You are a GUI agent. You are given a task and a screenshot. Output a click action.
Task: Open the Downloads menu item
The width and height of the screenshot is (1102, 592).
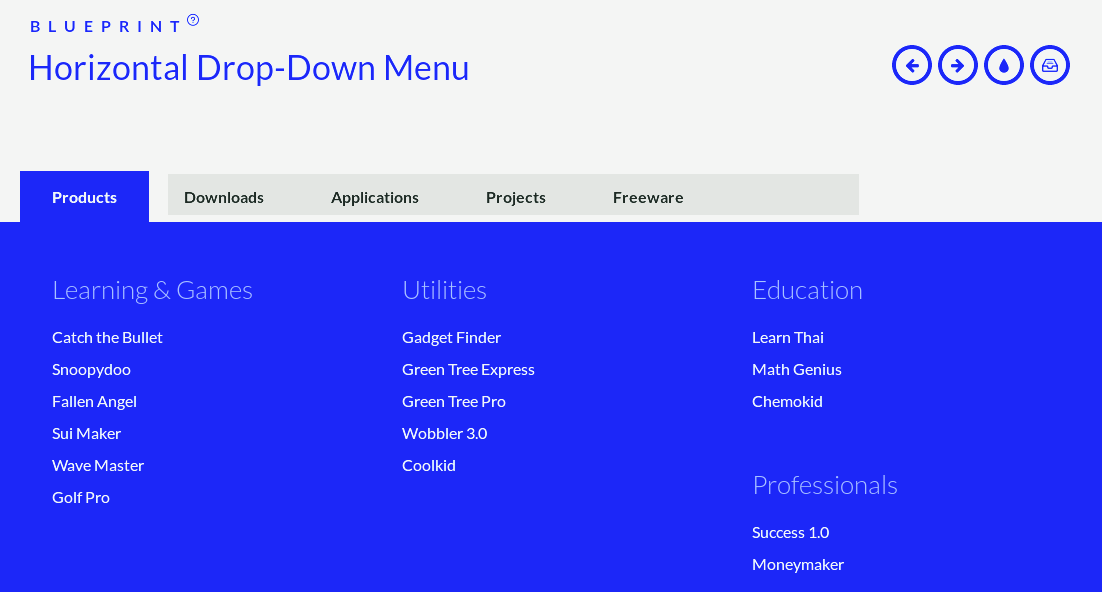click(x=223, y=198)
